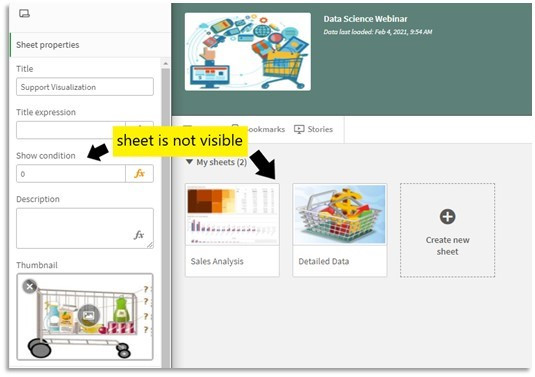This screenshot has width=535, height=377.
Task: Click the Show condition input field
Action: tap(71, 174)
